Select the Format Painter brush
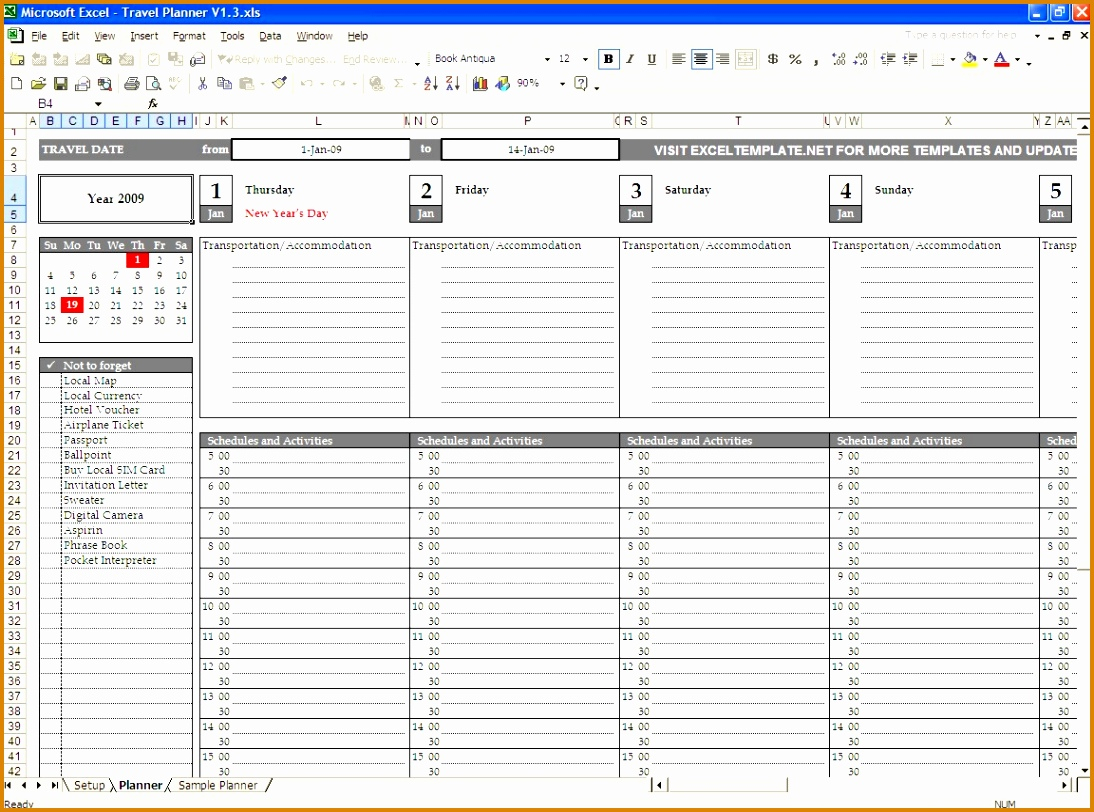Image resolution: width=1094 pixels, height=812 pixels. (279, 84)
